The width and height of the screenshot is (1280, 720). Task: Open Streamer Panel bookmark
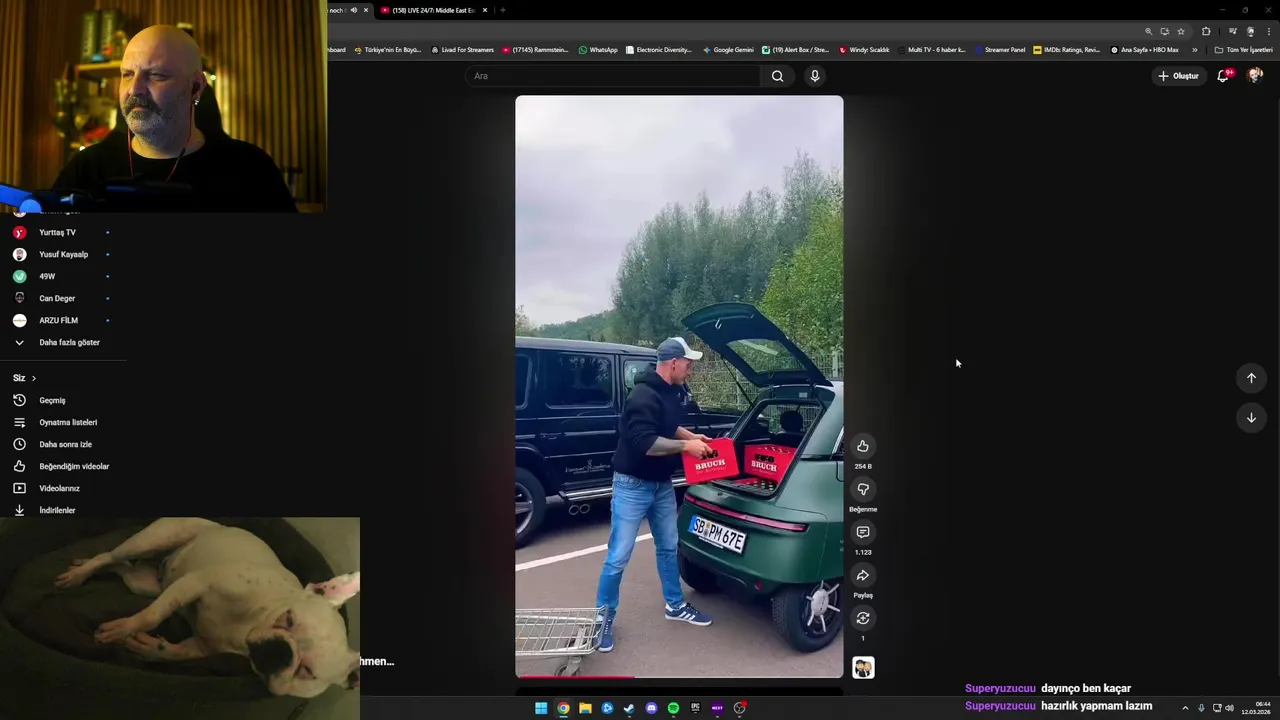coord(999,49)
